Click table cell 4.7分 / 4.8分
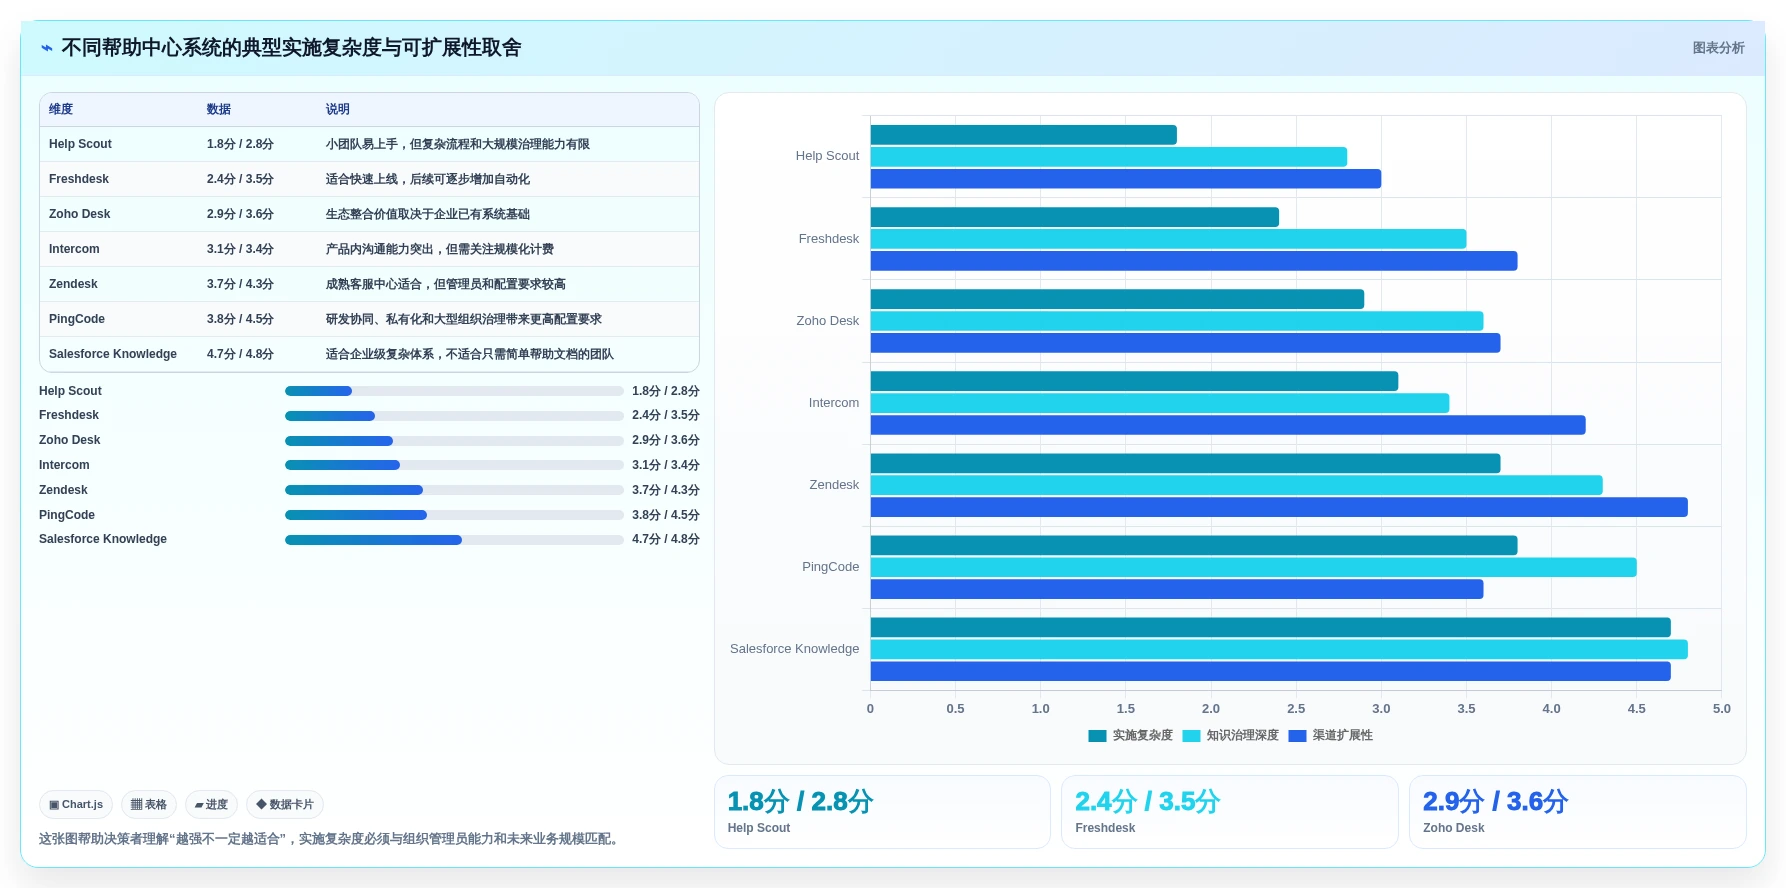 coord(240,354)
